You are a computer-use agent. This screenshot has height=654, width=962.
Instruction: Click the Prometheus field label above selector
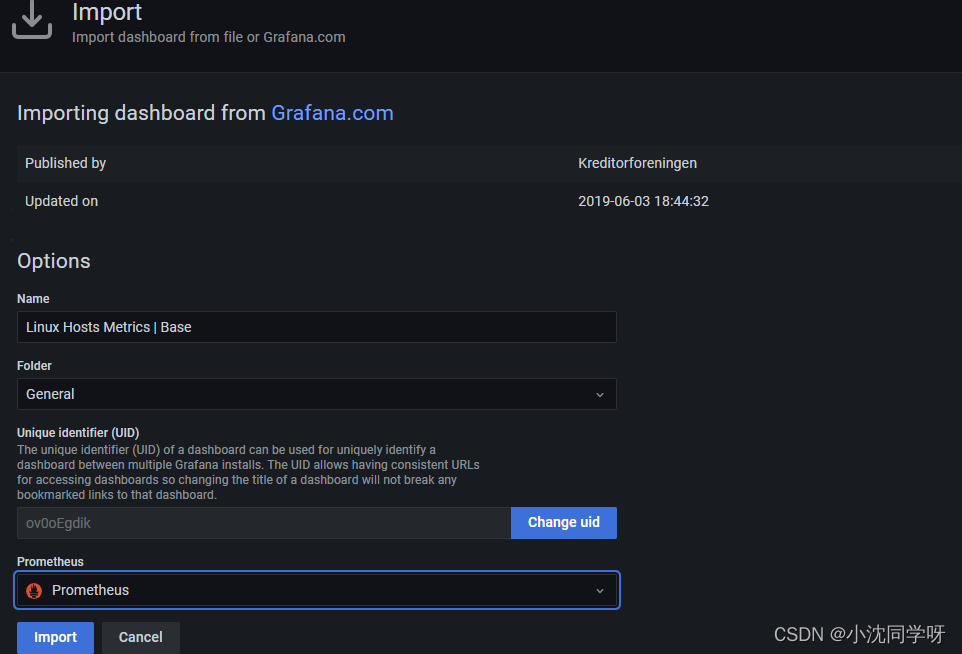(50, 561)
